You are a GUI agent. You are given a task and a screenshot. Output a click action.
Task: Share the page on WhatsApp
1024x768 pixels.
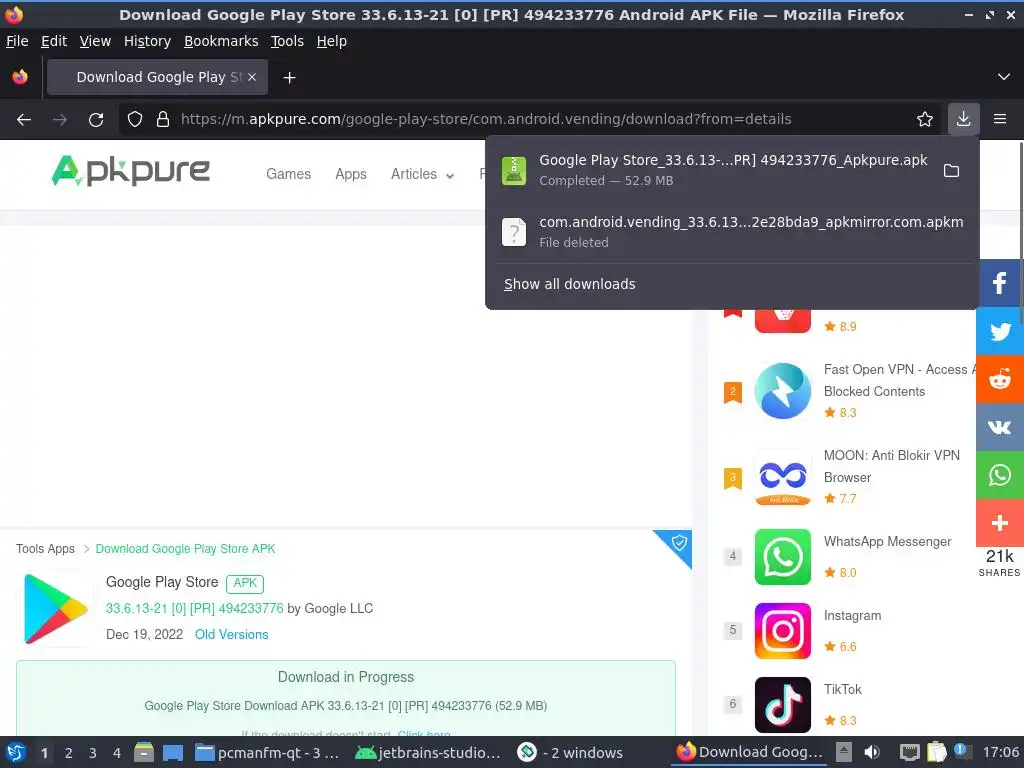point(1000,475)
